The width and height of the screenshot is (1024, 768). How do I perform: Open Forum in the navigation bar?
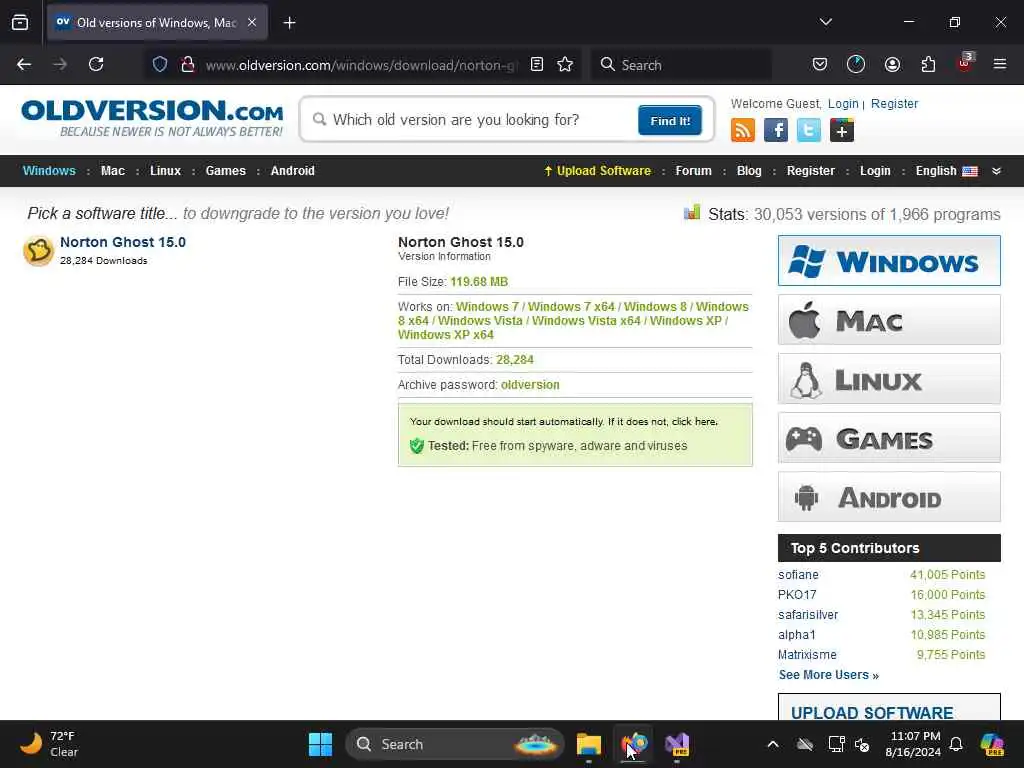(694, 171)
